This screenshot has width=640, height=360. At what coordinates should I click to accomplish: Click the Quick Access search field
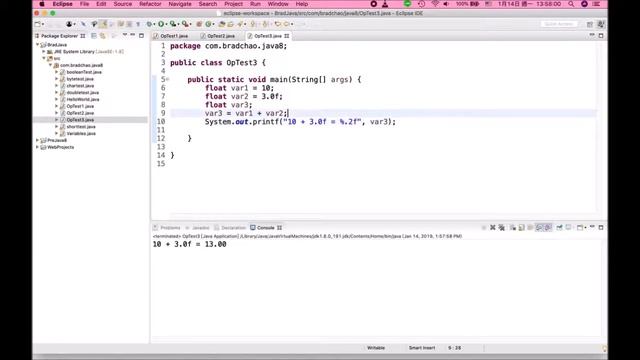pos(559,24)
